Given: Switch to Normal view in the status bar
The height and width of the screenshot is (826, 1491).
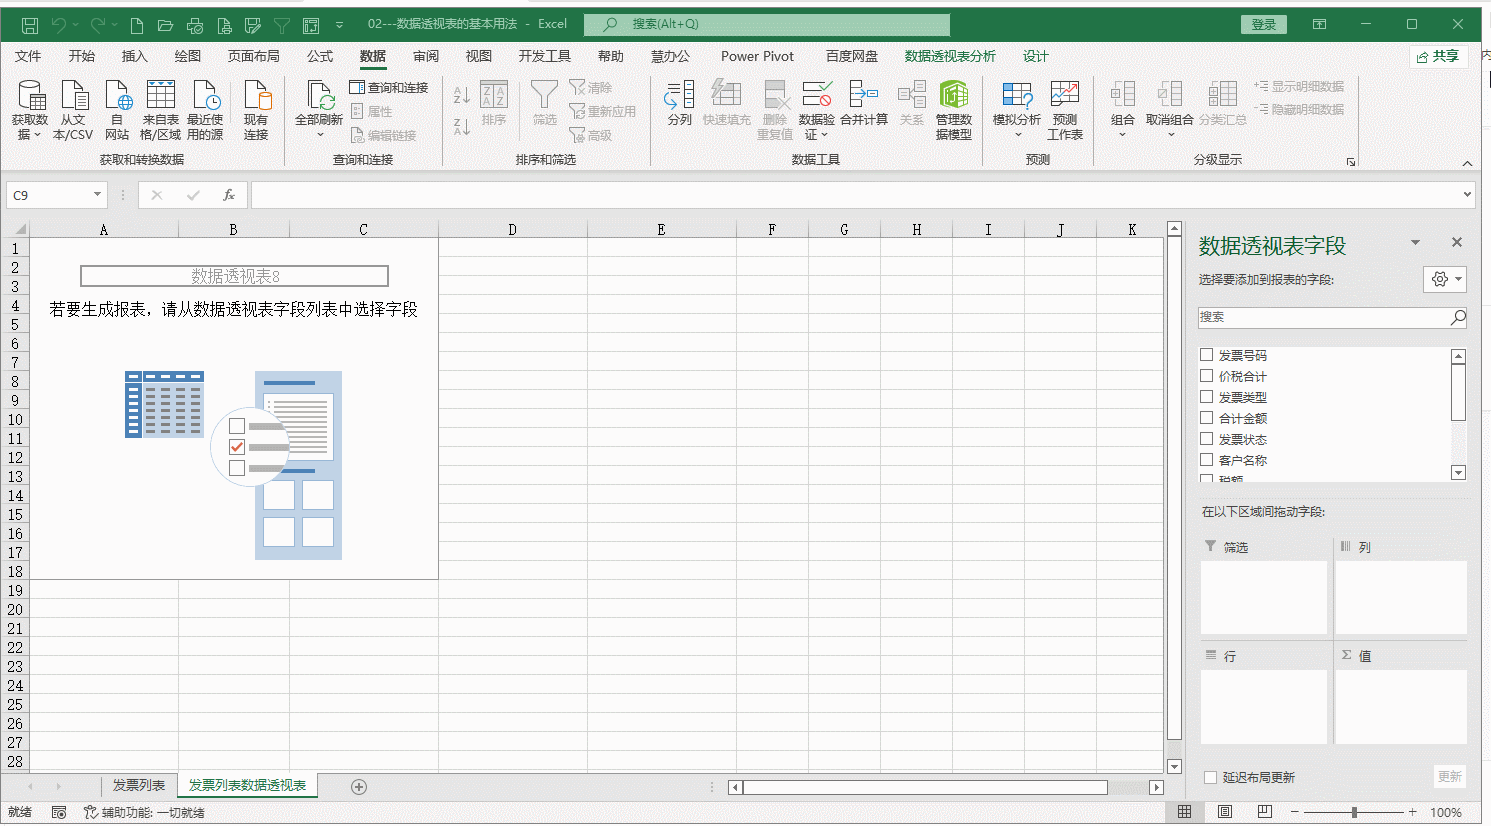Looking at the screenshot, I should tap(1185, 812).
